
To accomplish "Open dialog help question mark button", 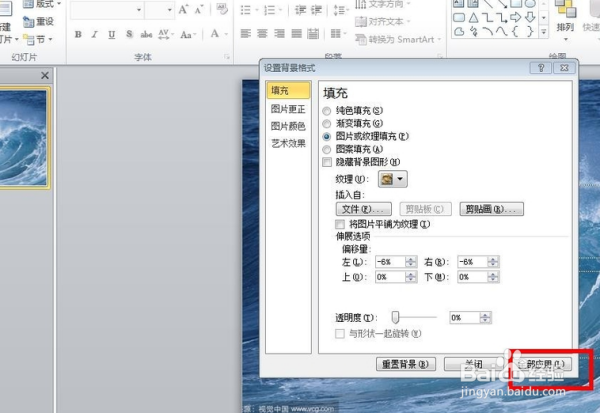I will (541, 68).
